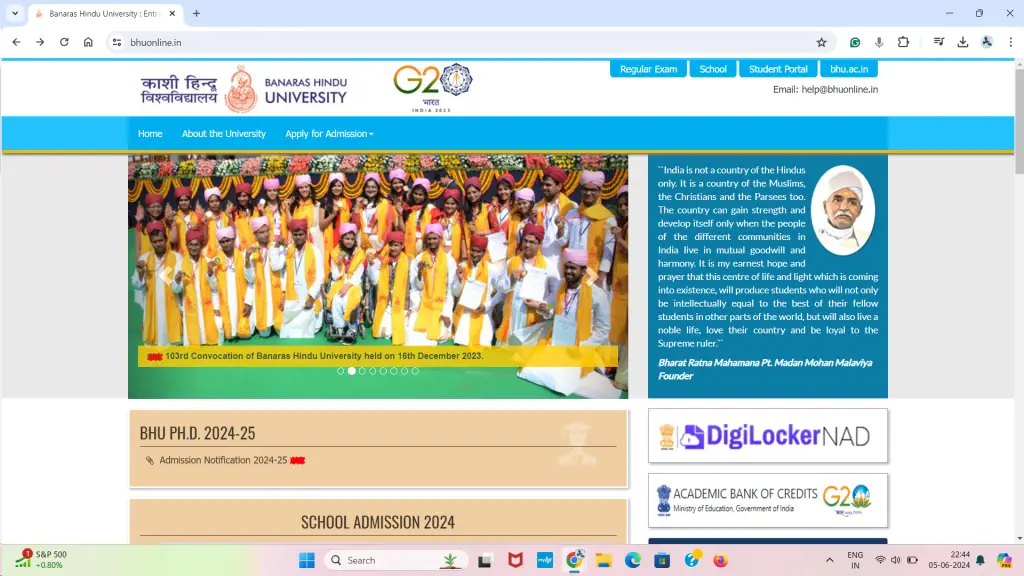Open the Academic Bank of Credits banner
The width and height of the screenshot is (1024, 576).
point(768,500)
